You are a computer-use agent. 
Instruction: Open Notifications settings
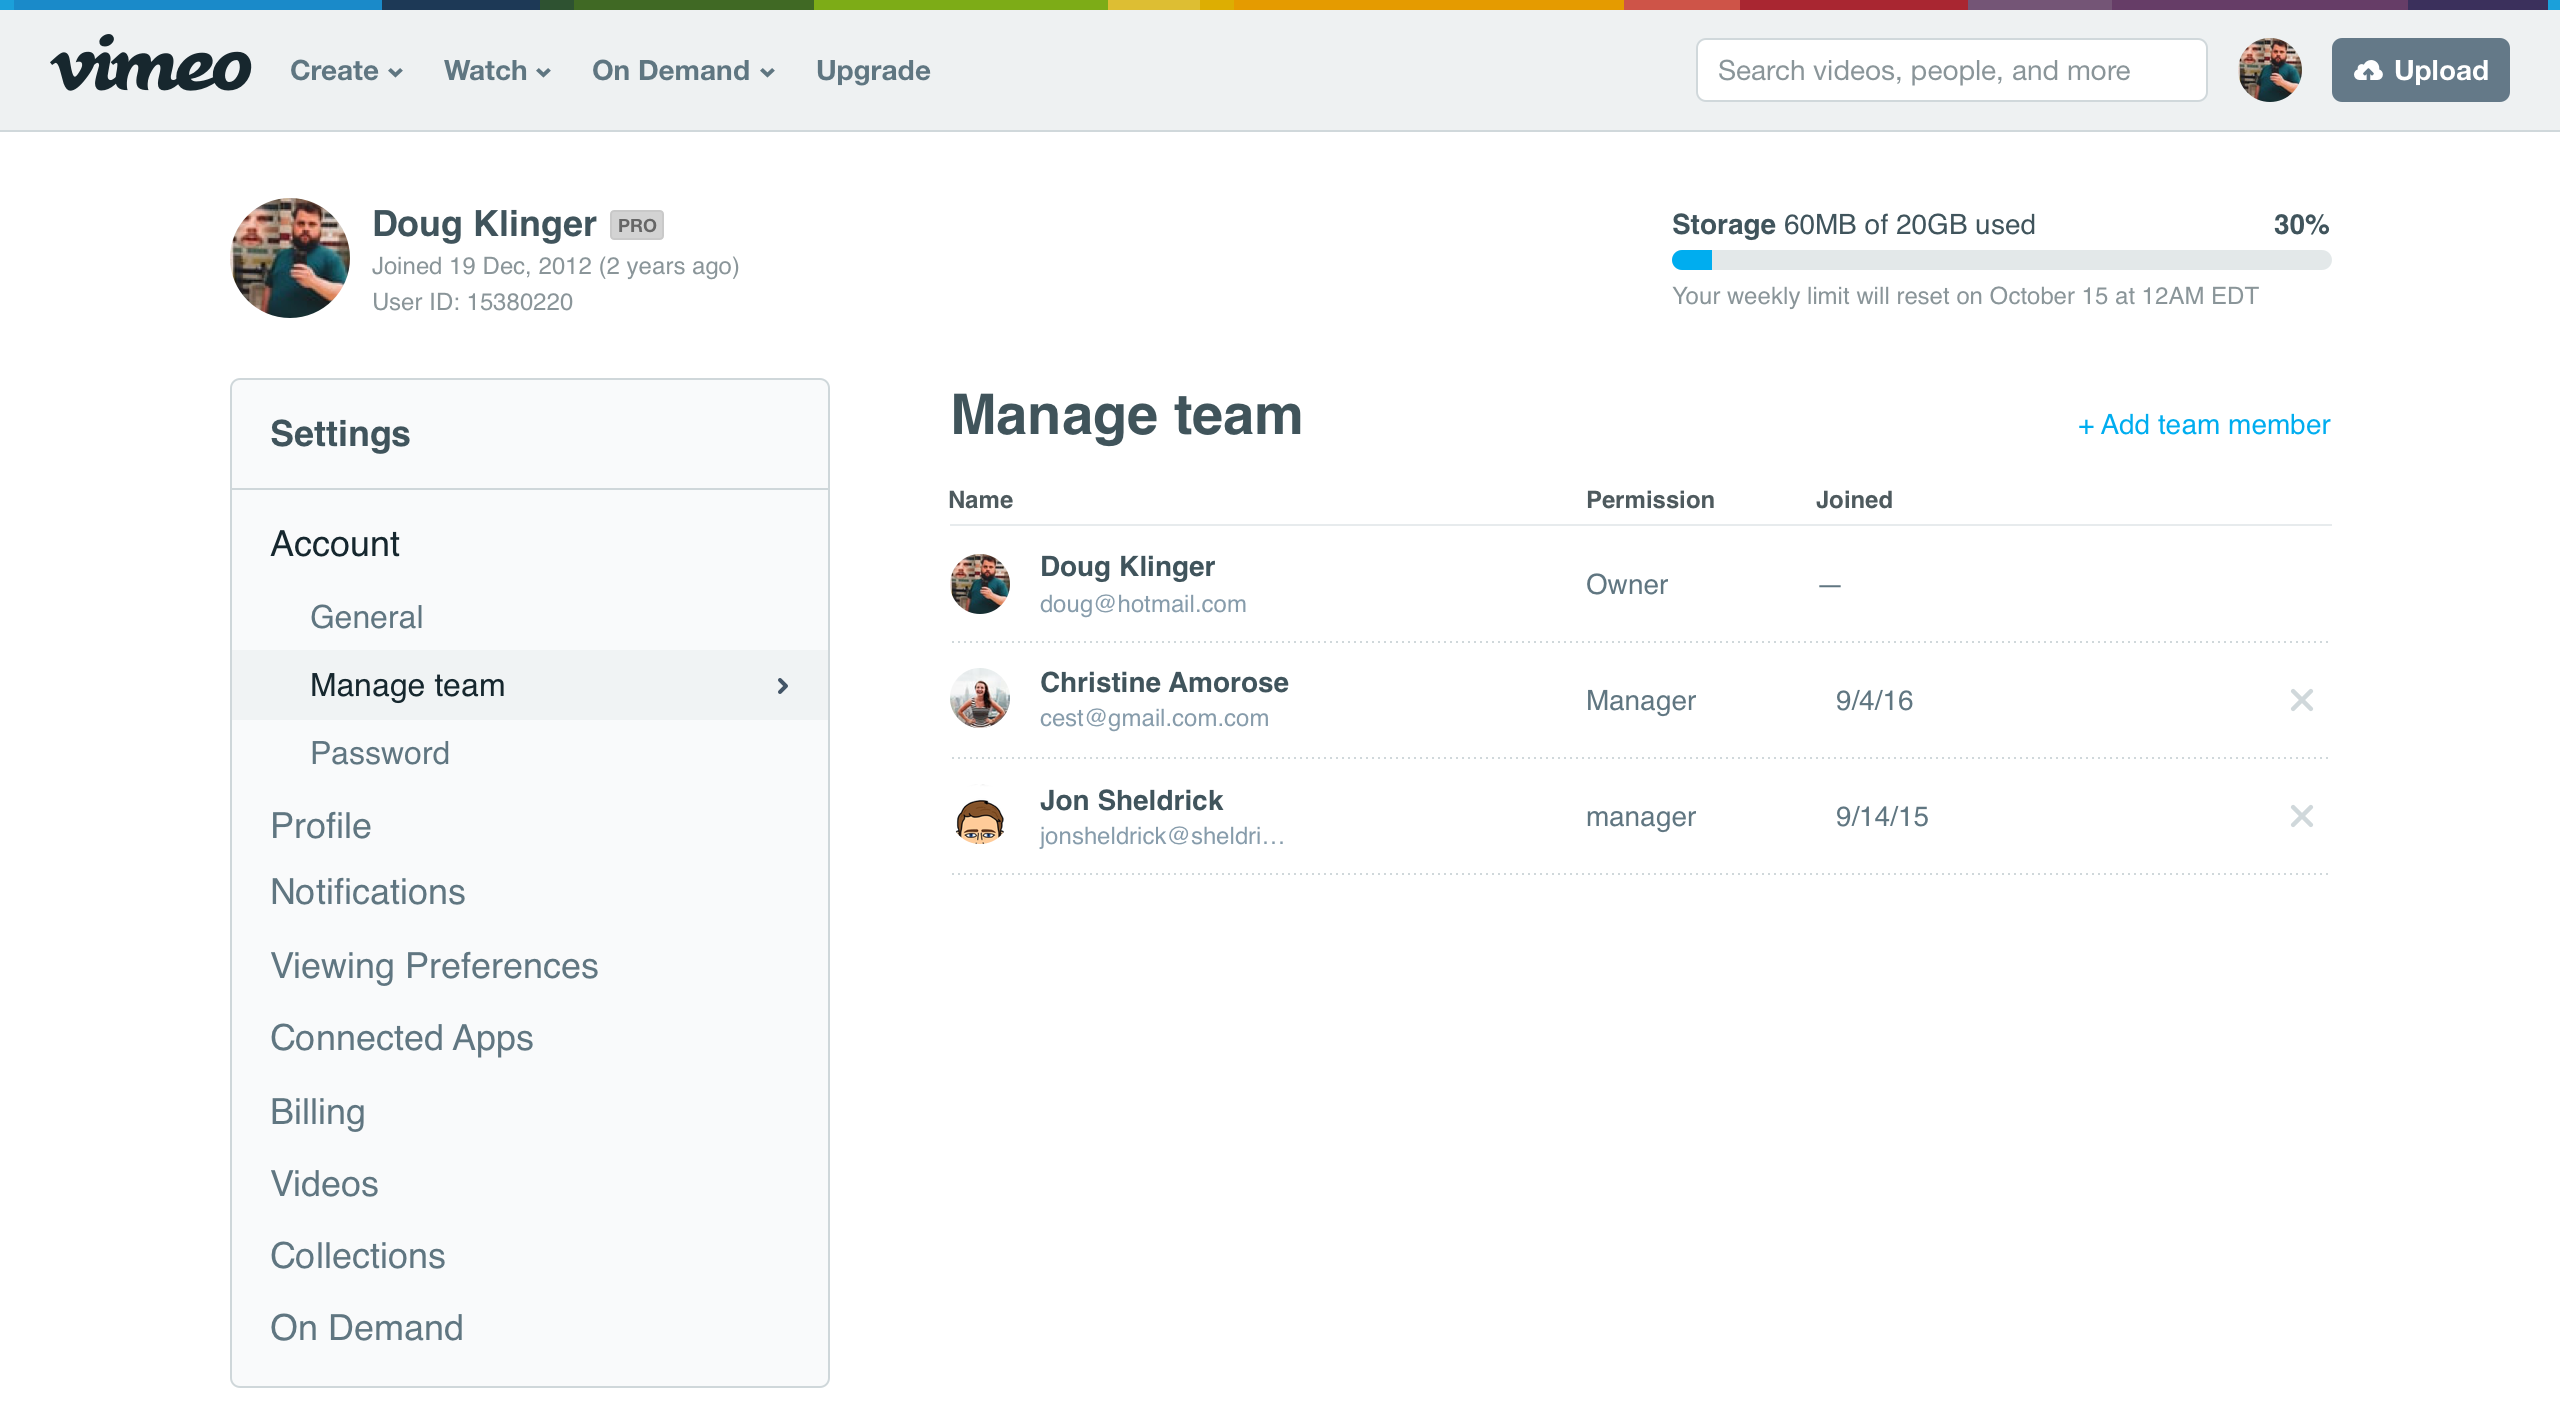tap(367, 892)
